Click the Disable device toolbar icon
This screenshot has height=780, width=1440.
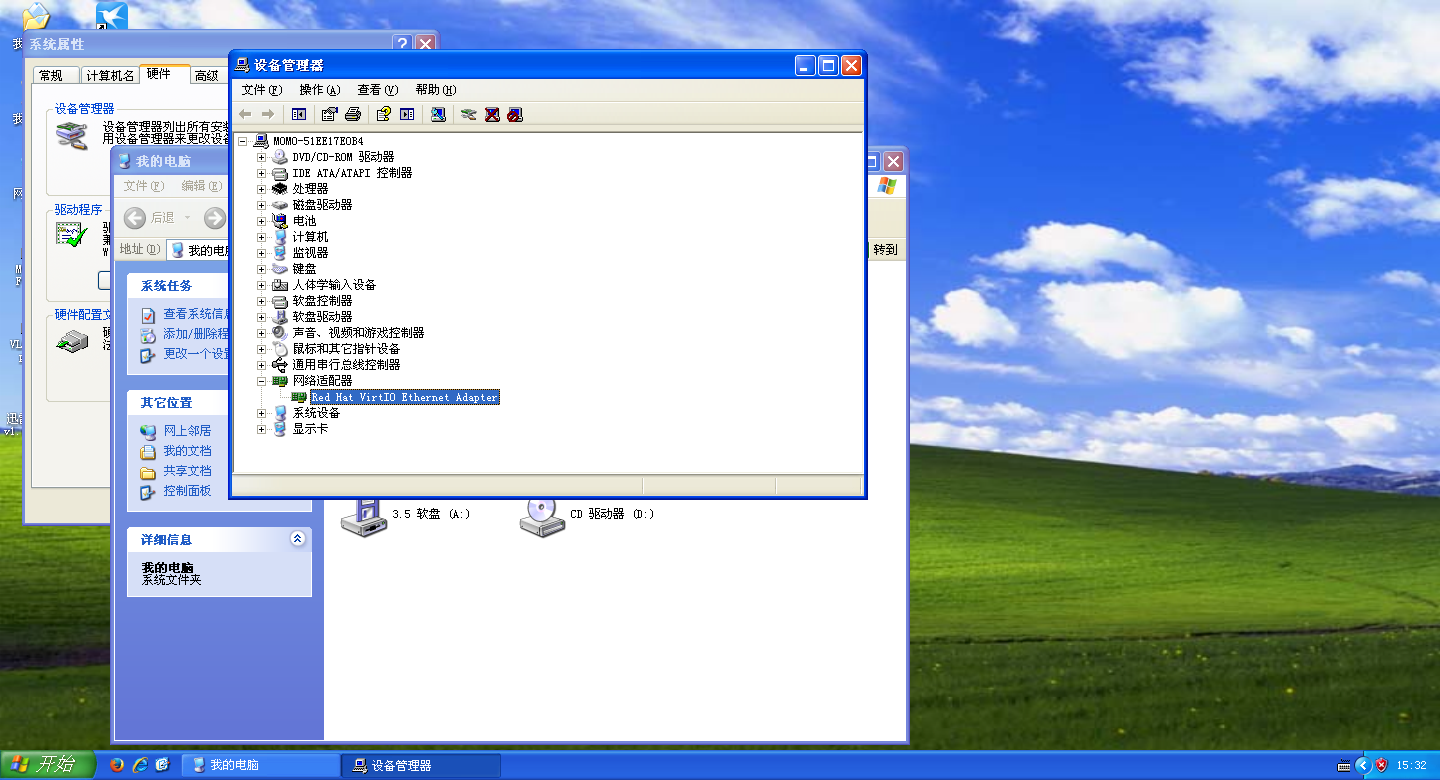(x=515, y=114)
